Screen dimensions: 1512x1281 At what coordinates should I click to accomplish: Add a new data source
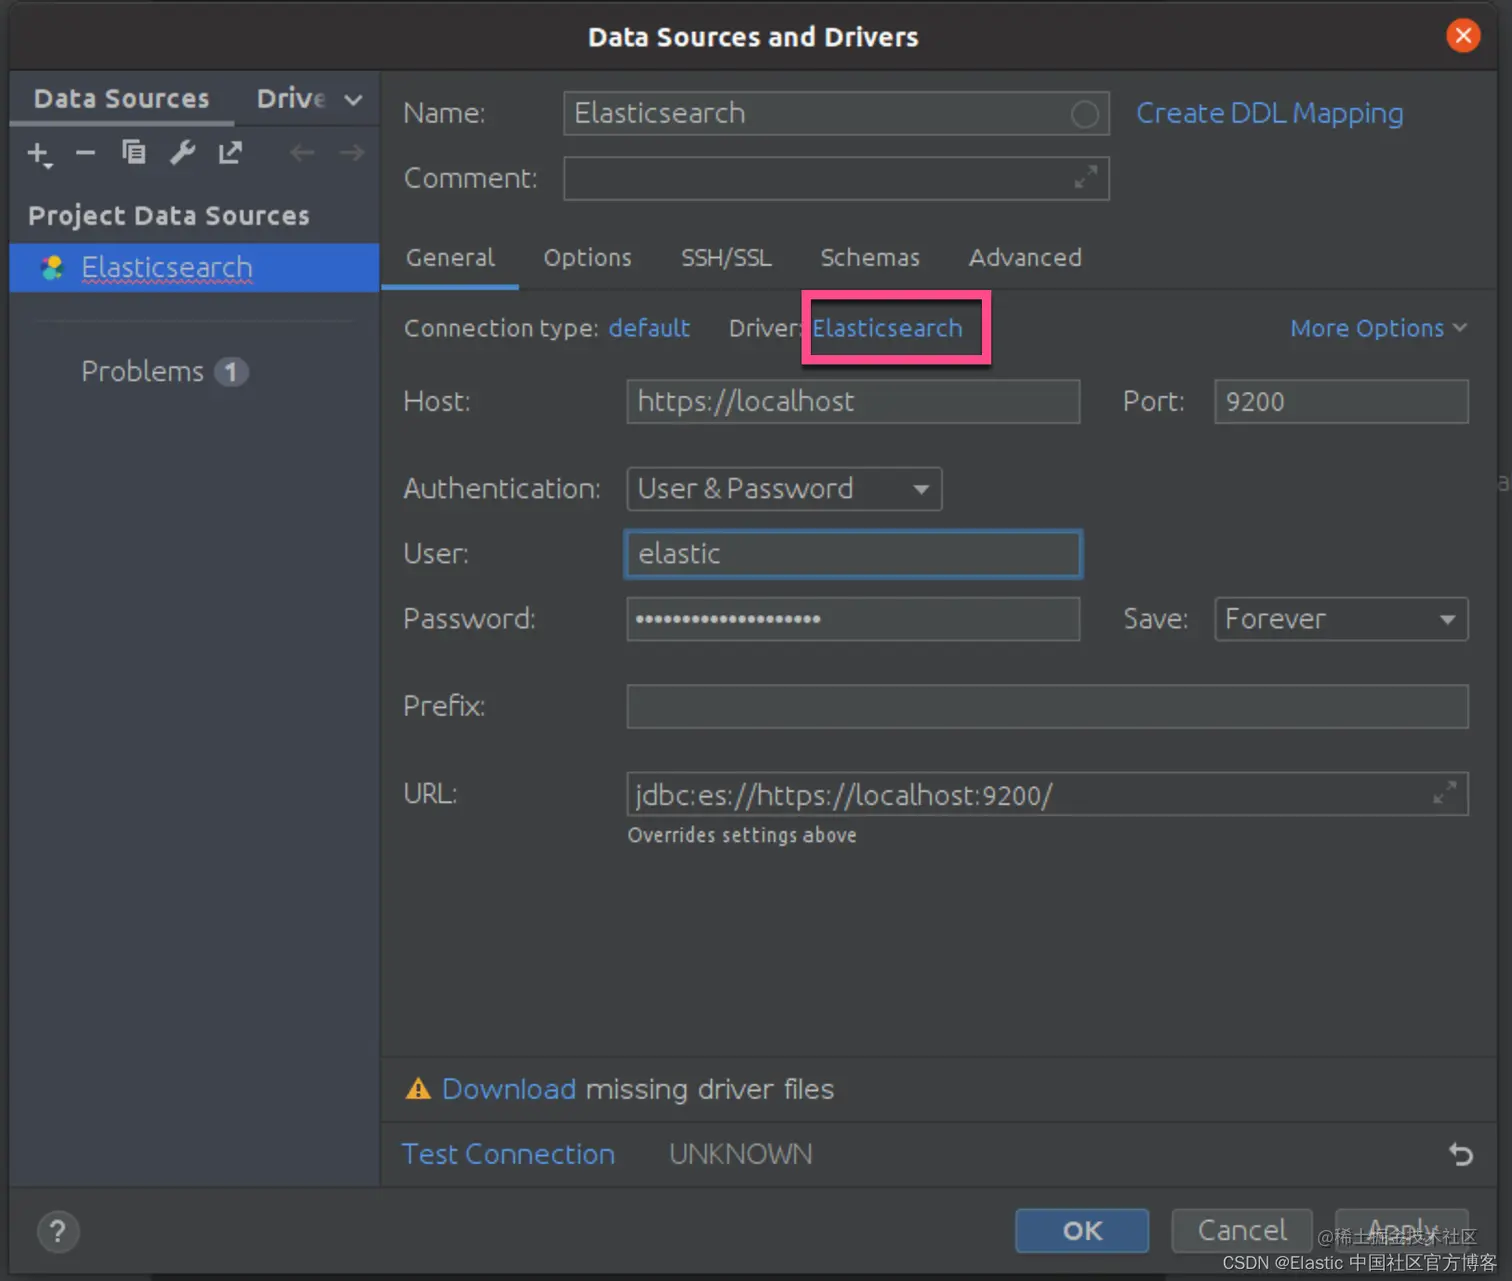tap(38, 153)
